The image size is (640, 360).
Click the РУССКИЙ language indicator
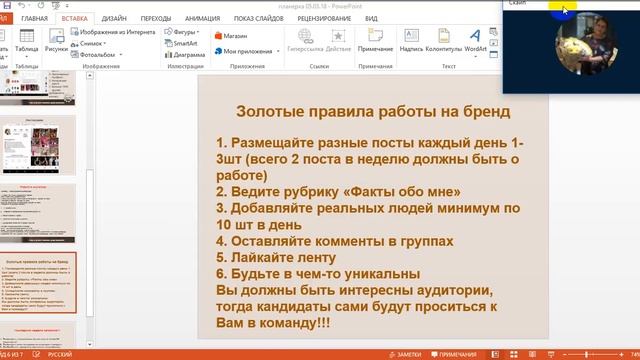point(60,354)
